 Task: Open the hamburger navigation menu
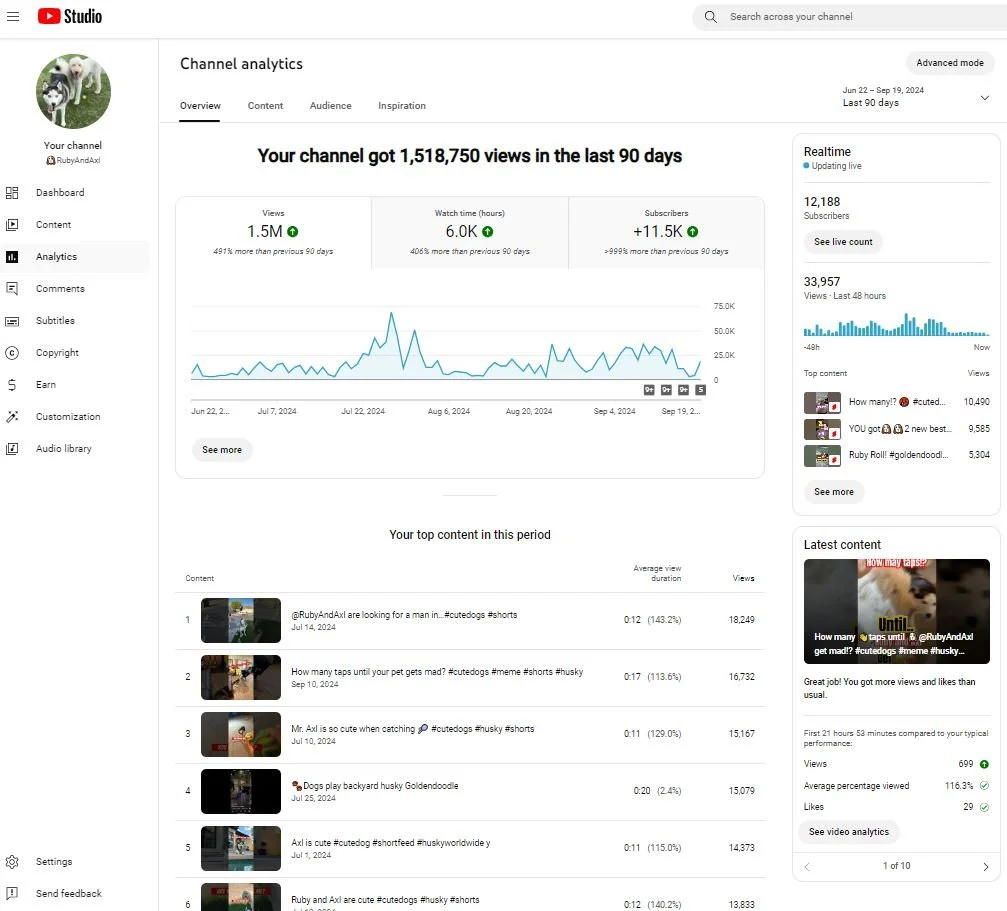tap(13, 16)
